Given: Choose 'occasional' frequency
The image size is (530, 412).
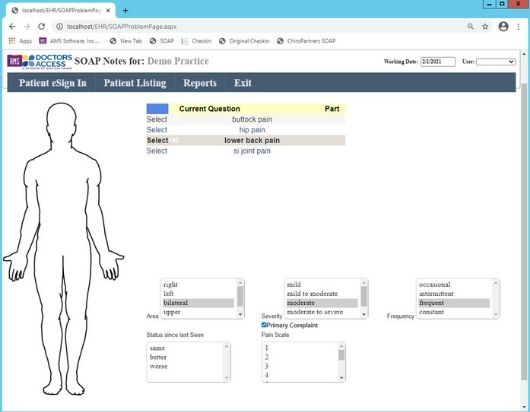Looking at the screenshot, I should (x=454, y=285).
